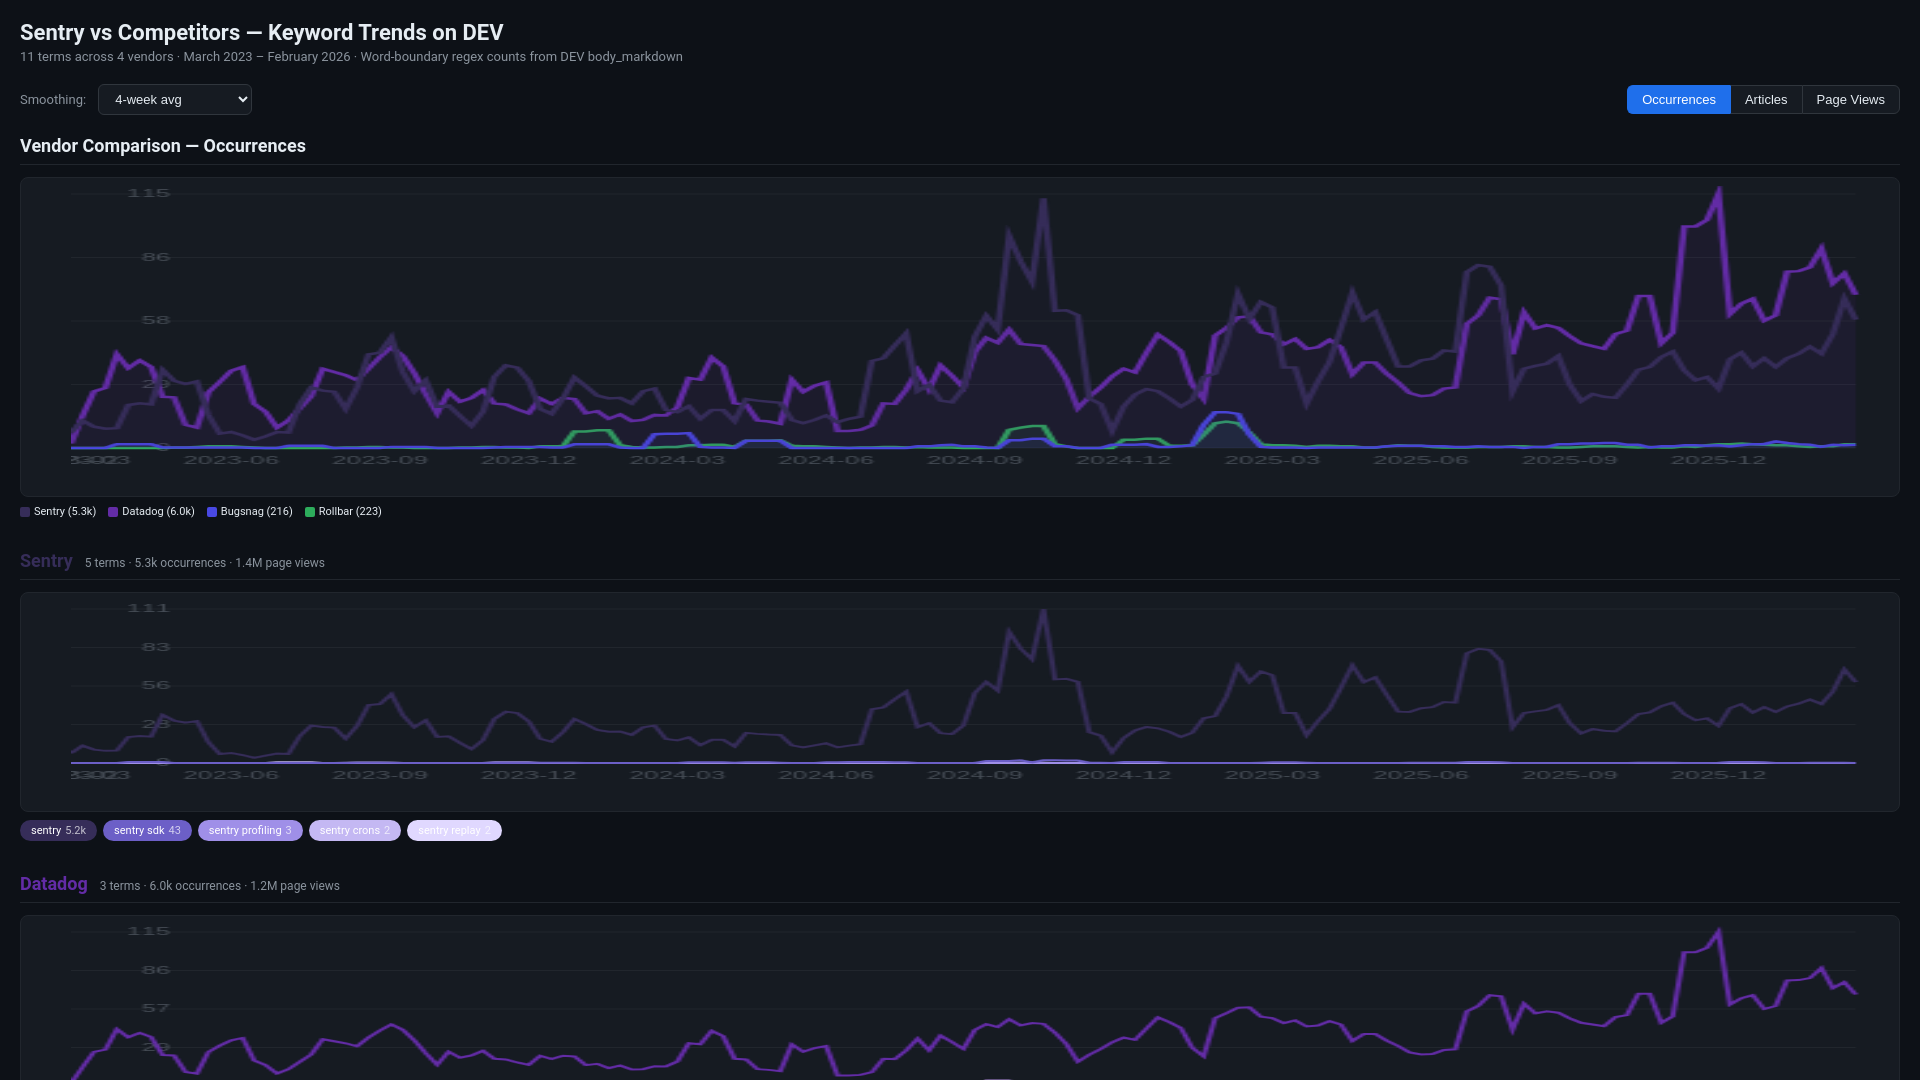Viewport: 1920px width, 1080px height.
Task: Click the Rollbar legend color swatch
Action: click(x=310, y=512)
